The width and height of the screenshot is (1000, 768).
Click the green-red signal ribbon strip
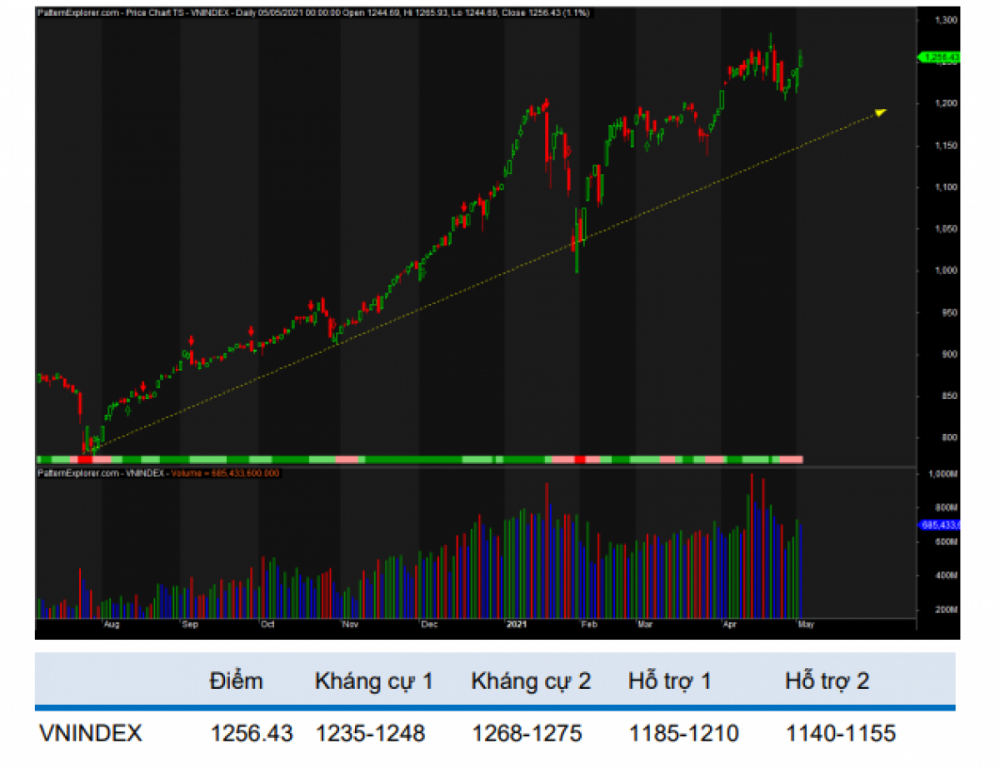[x=420, y=458]
